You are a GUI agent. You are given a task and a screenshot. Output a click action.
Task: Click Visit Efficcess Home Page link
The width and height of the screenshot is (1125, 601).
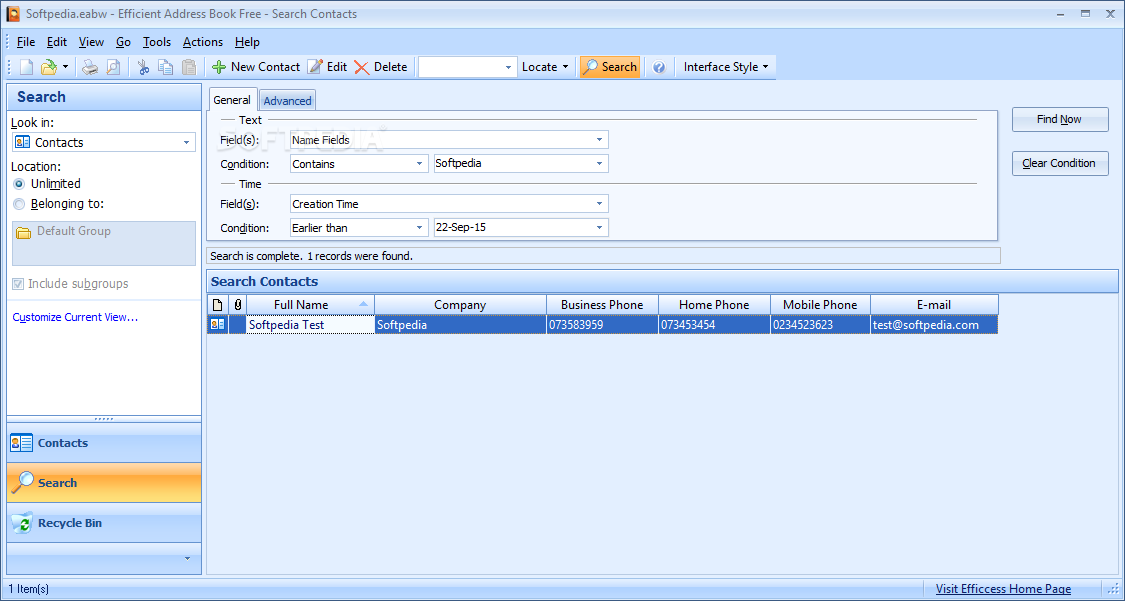click(x=1003, y=589)
